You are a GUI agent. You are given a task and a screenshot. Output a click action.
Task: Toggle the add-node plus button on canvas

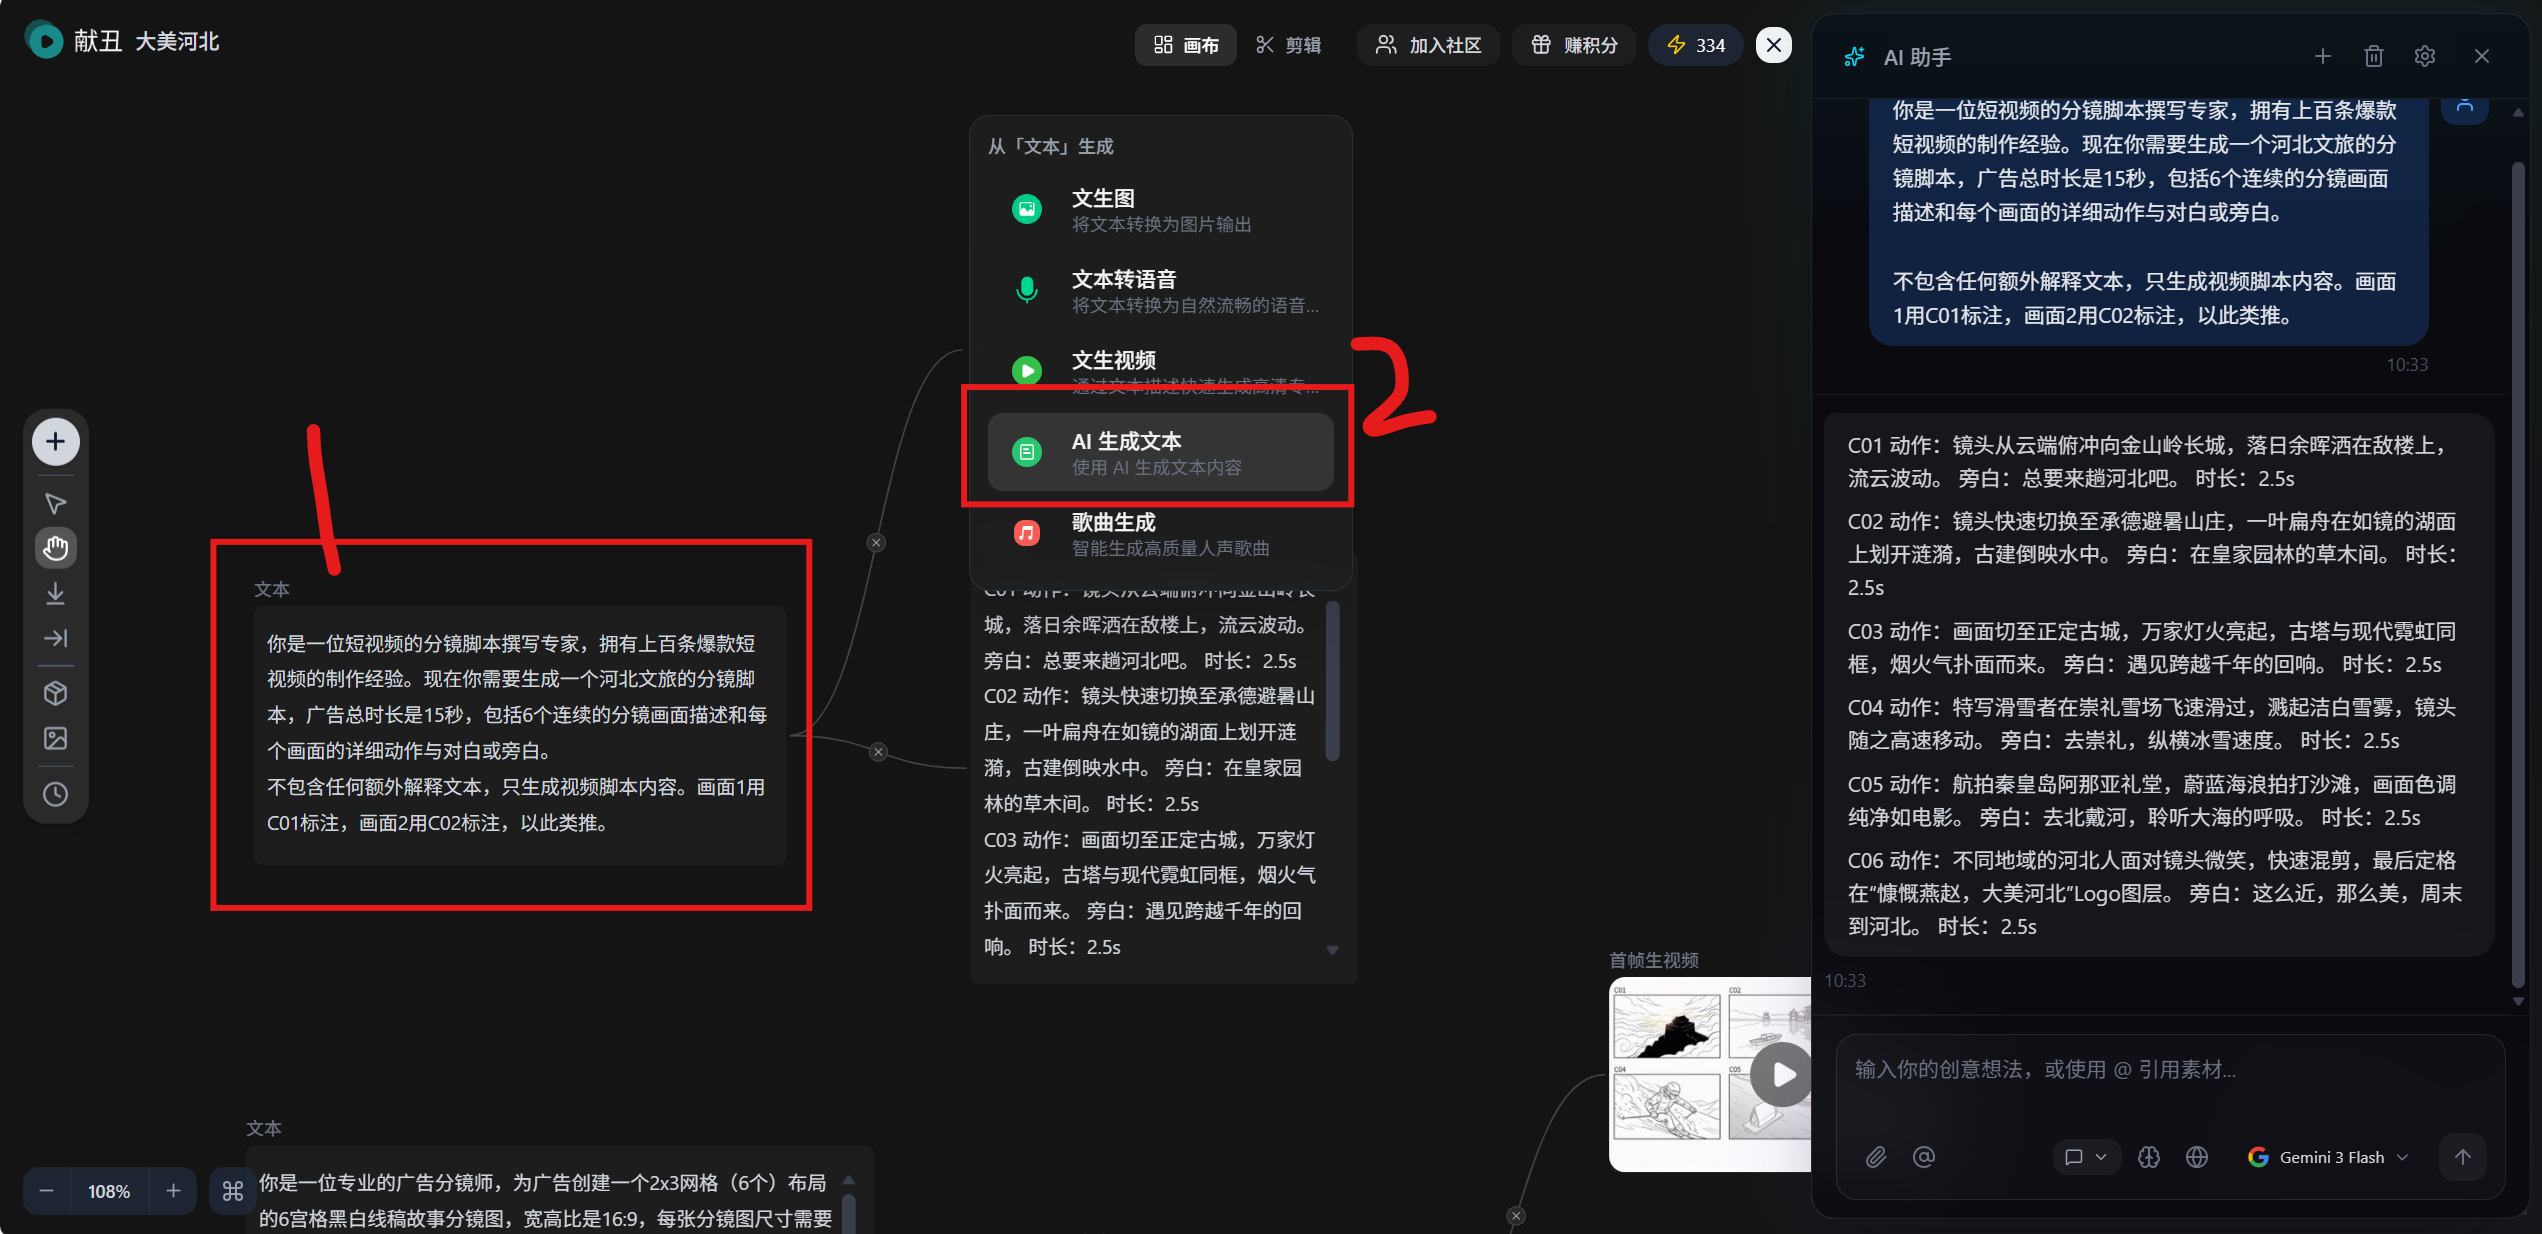(x=55, y=440)
